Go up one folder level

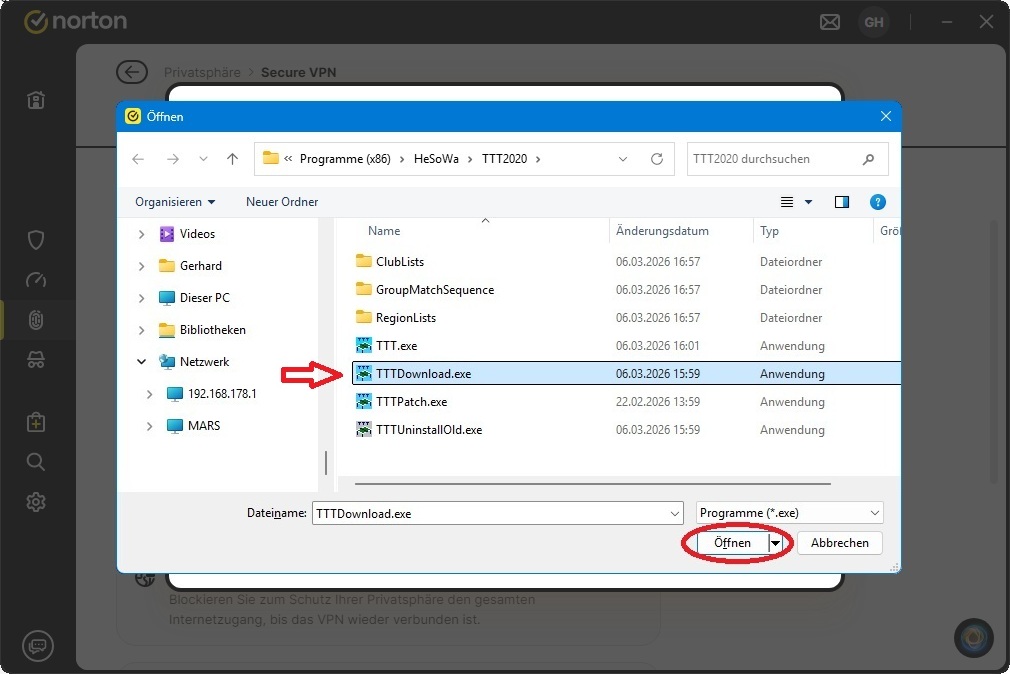pos(233,159)
